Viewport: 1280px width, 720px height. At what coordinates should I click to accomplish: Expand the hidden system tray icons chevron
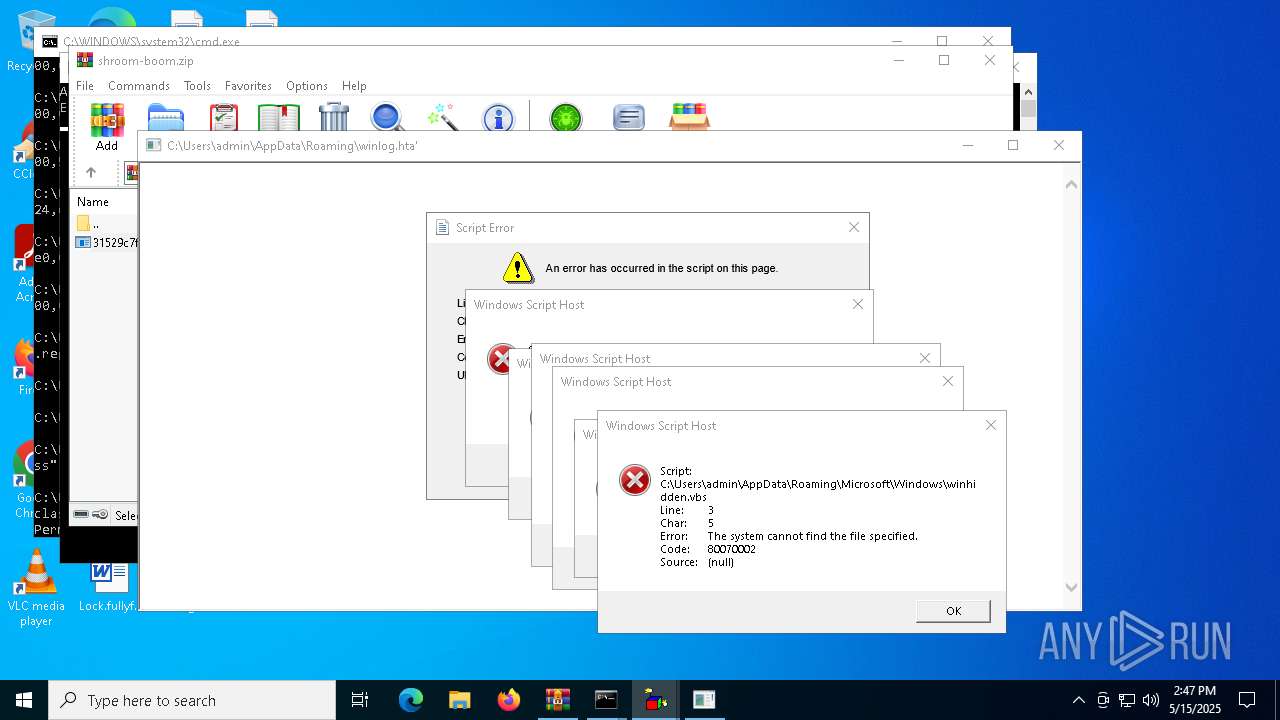(x=1078, y=700)
